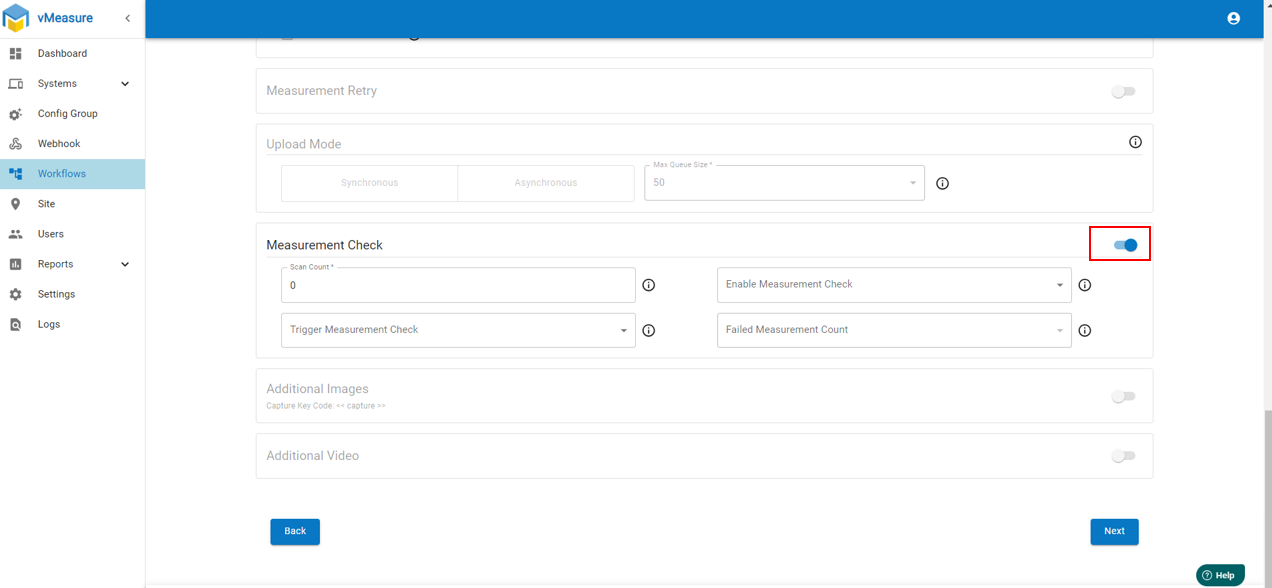Show info next to Trigger Measurement Check
Viewport: 1272px width, 588px height.
[x=648, y=330]
